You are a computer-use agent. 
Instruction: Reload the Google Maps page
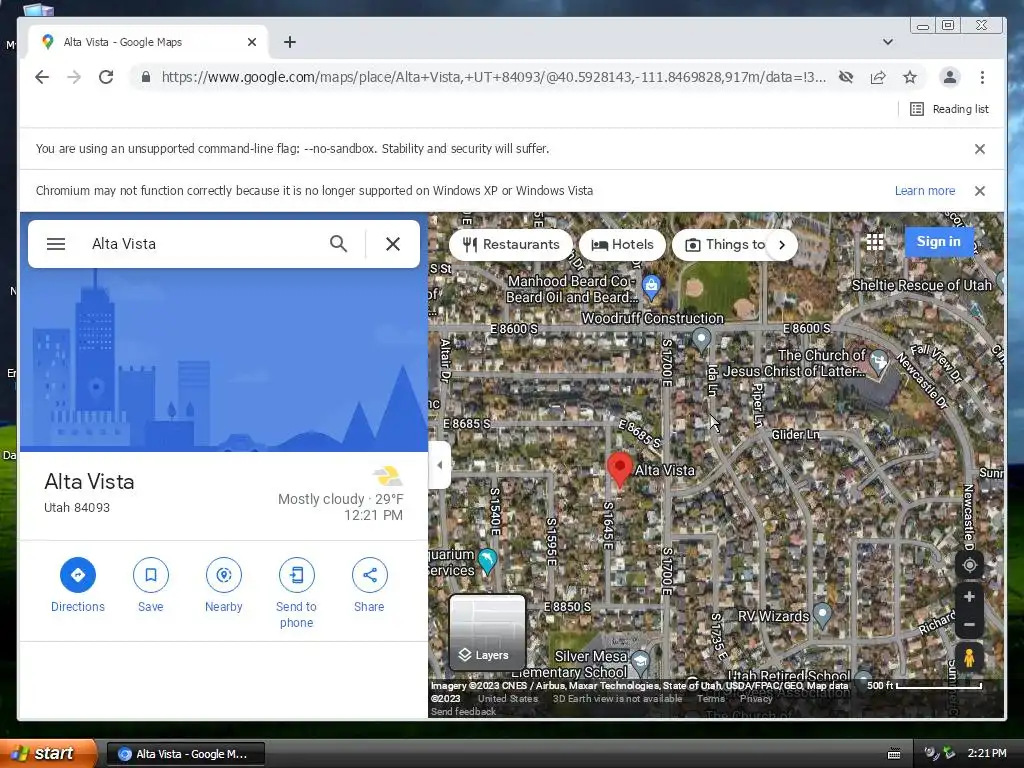click(106, 77)
